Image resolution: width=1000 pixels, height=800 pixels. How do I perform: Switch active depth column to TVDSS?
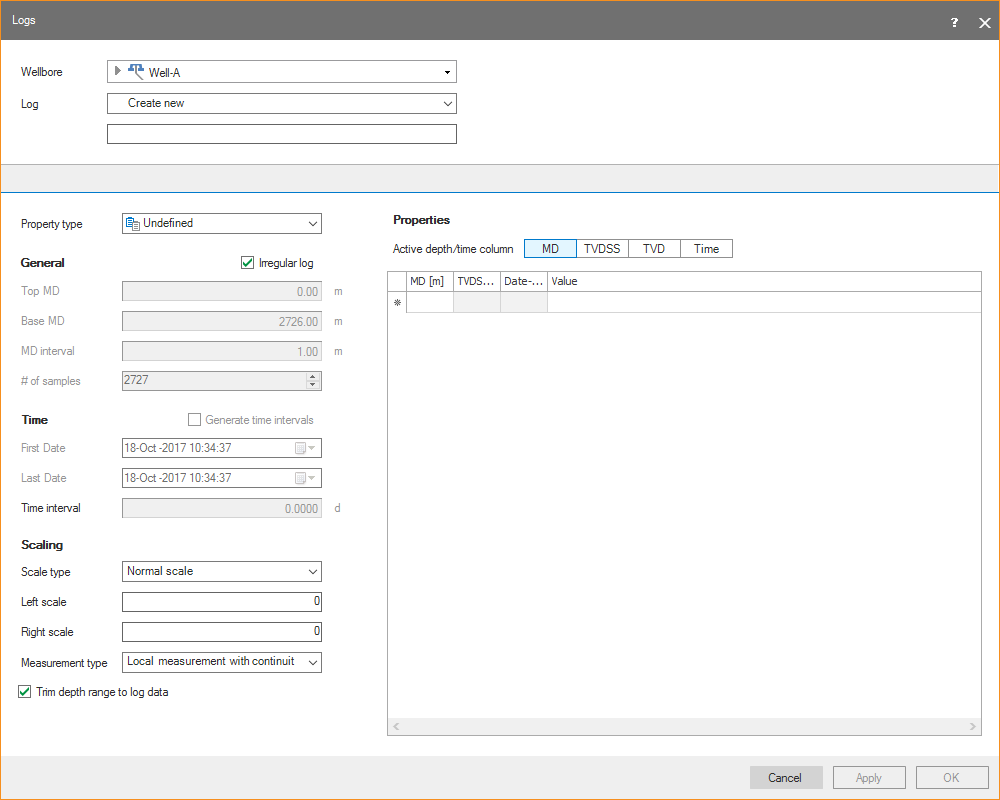602,249
